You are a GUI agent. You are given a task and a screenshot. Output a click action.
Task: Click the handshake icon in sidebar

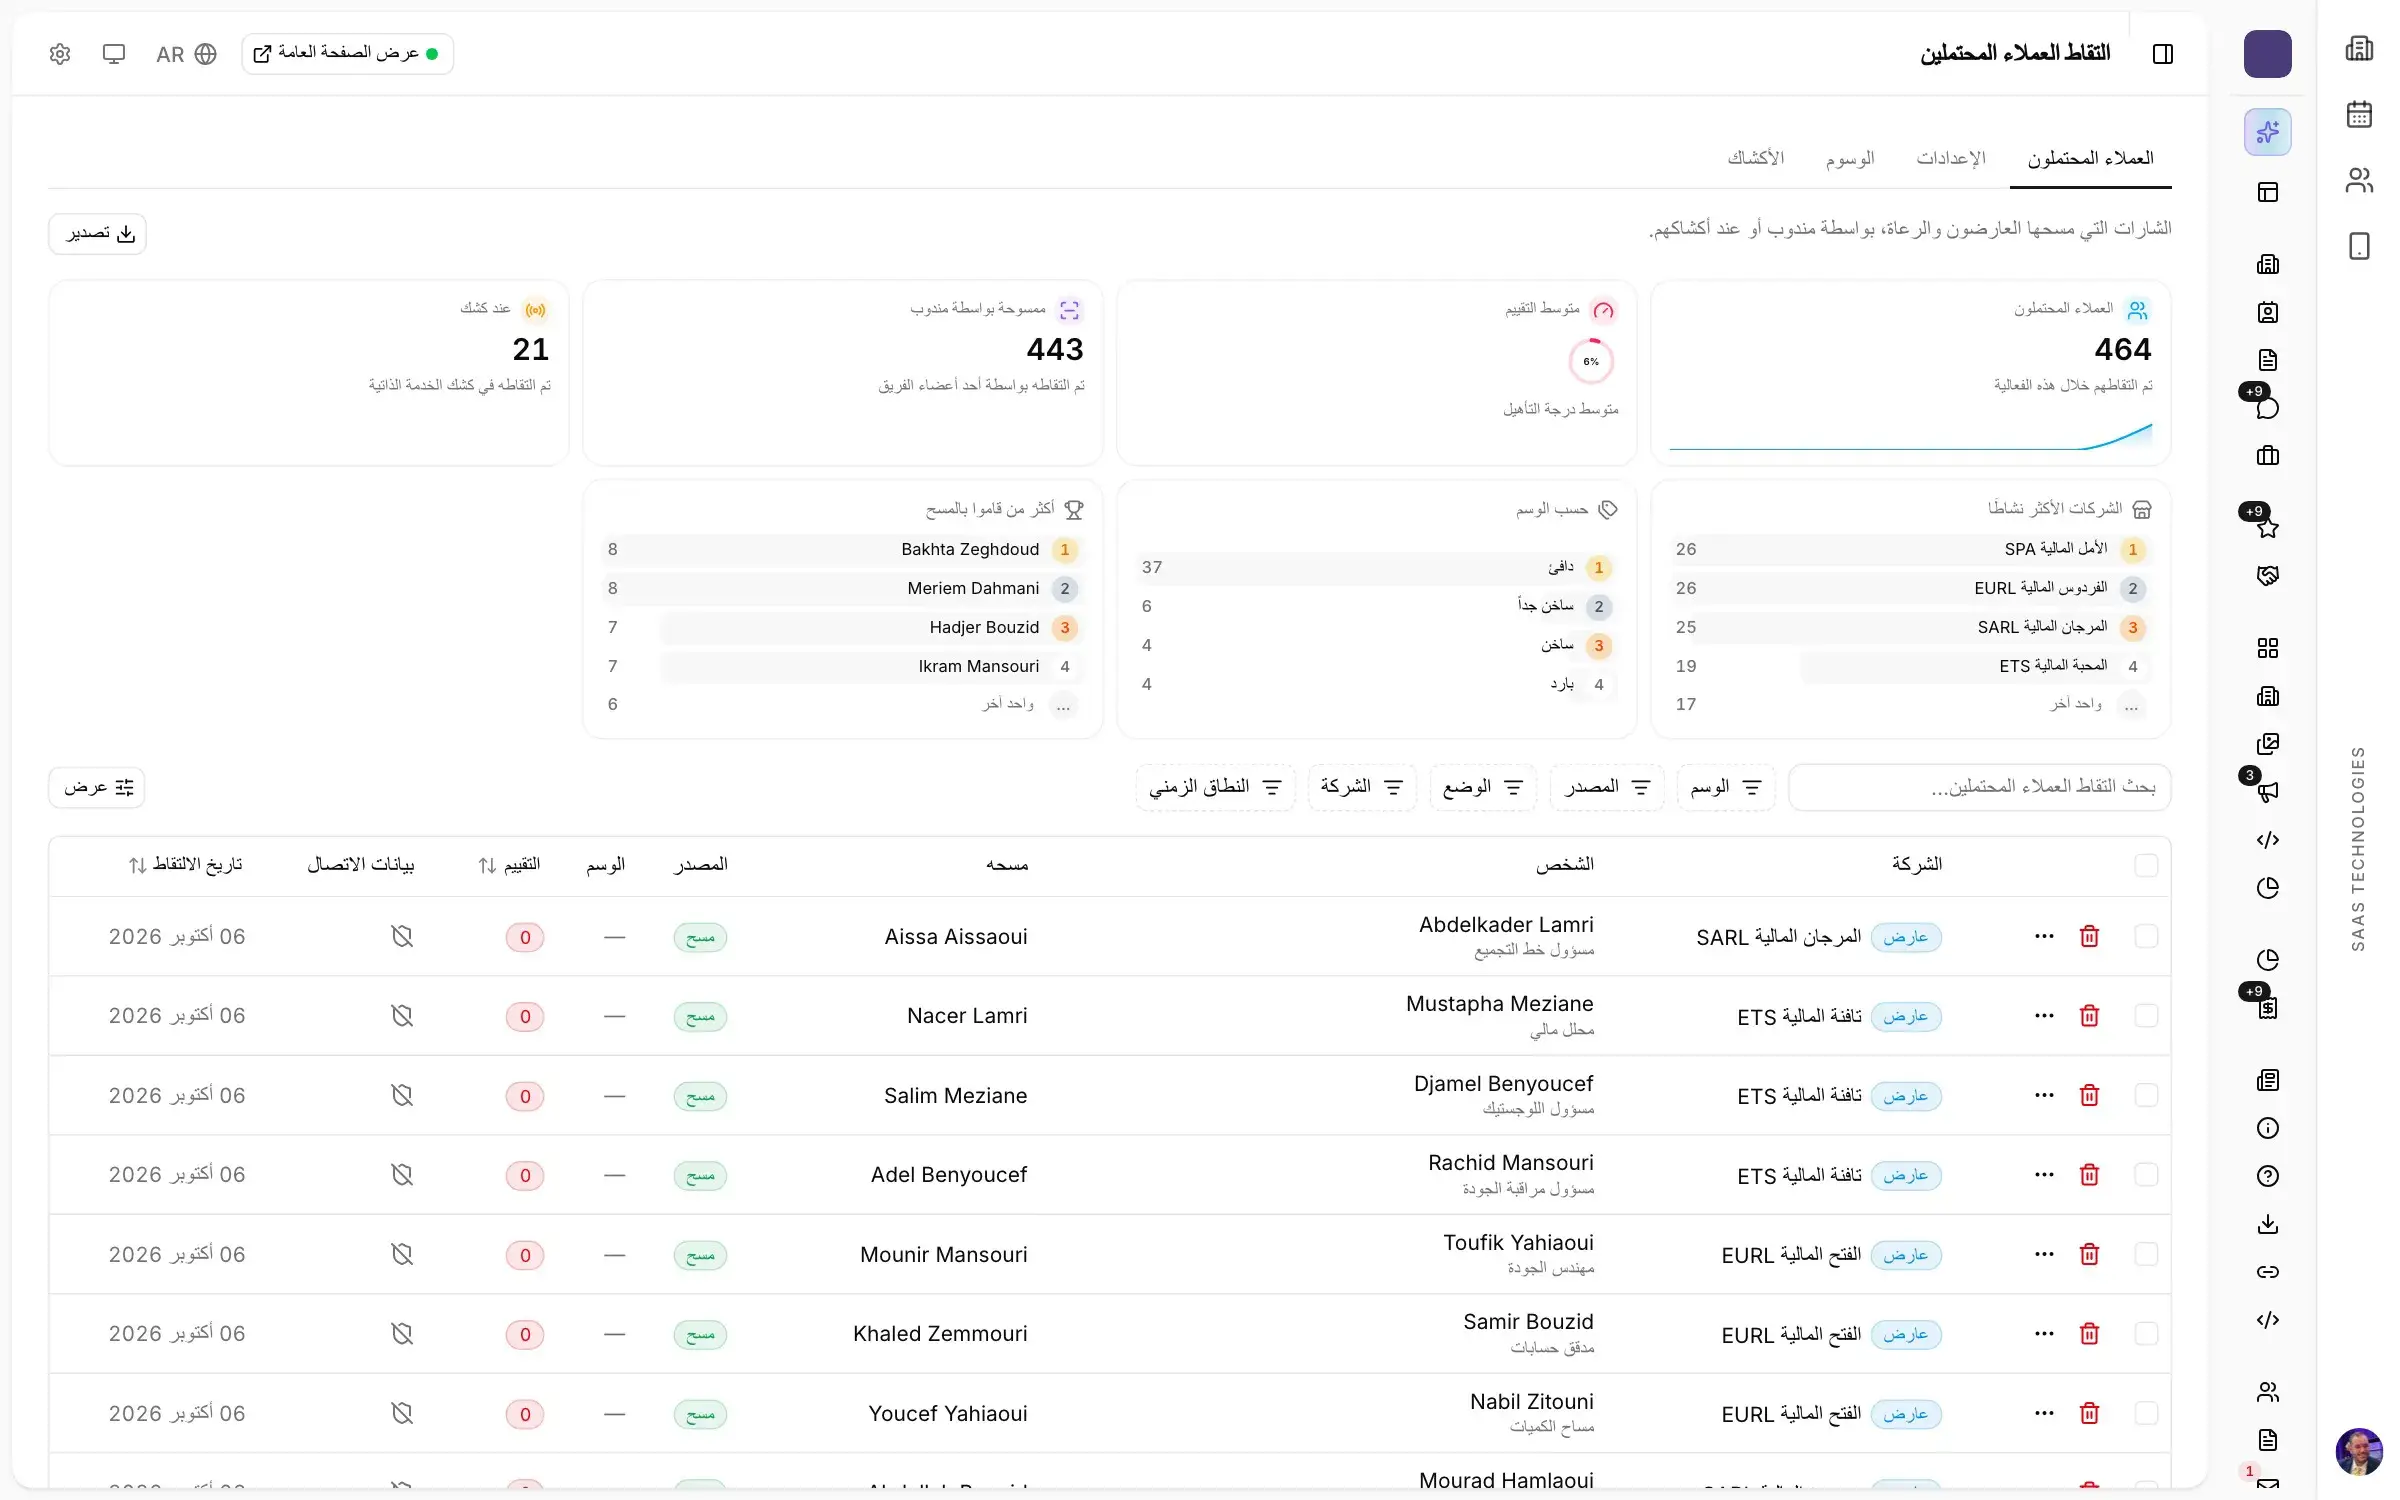pos(2268,576)
